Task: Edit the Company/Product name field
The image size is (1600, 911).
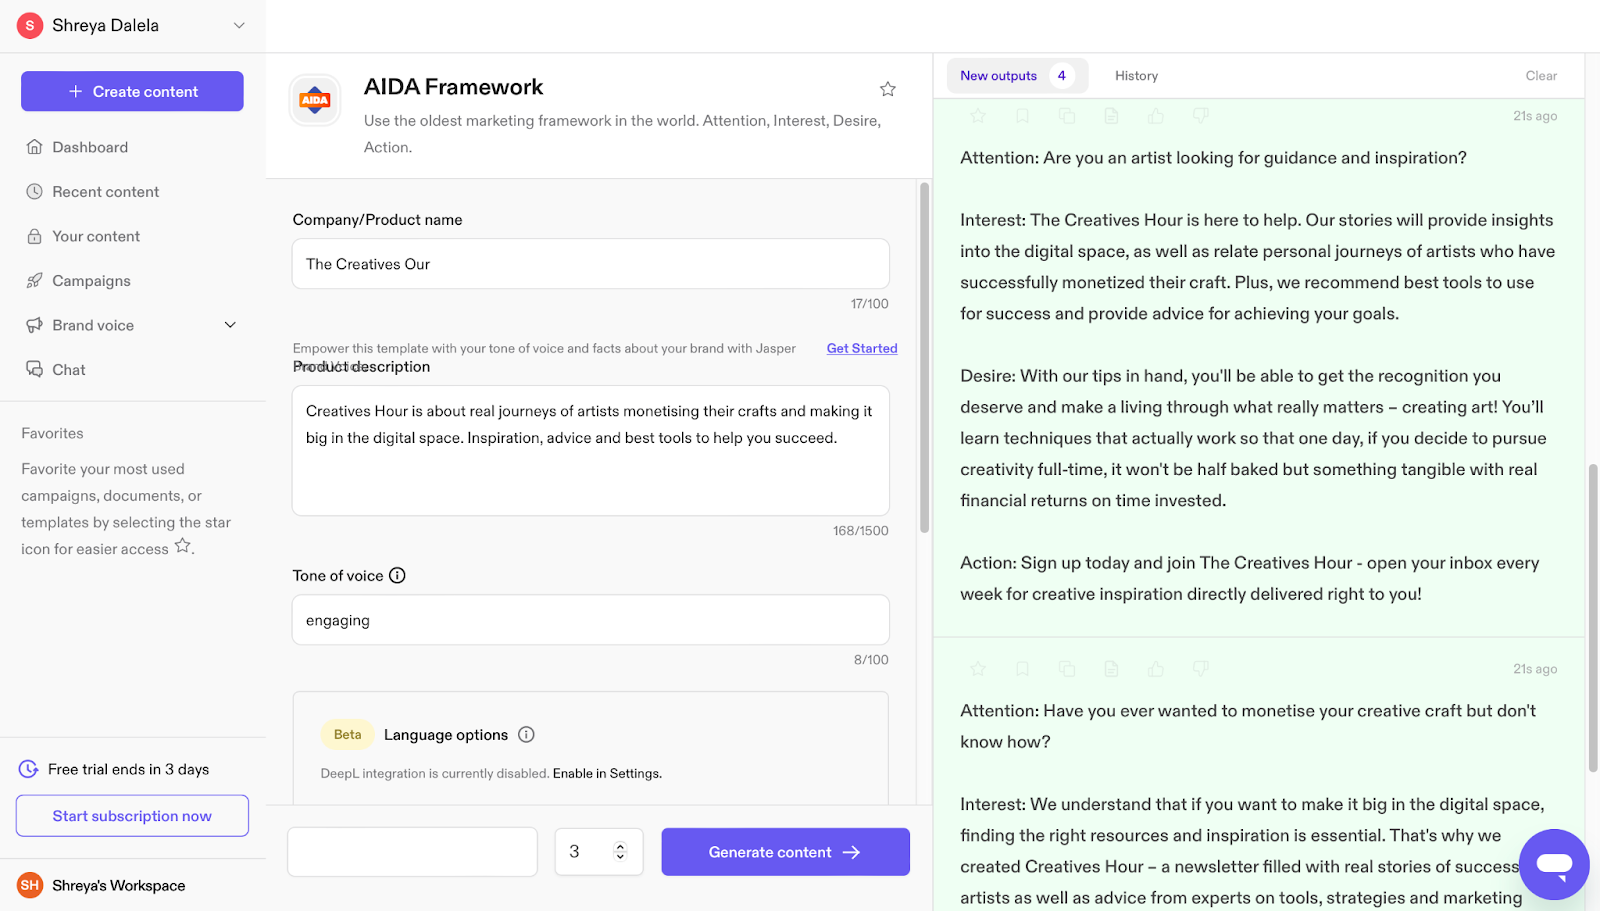Action: [590, 264]
